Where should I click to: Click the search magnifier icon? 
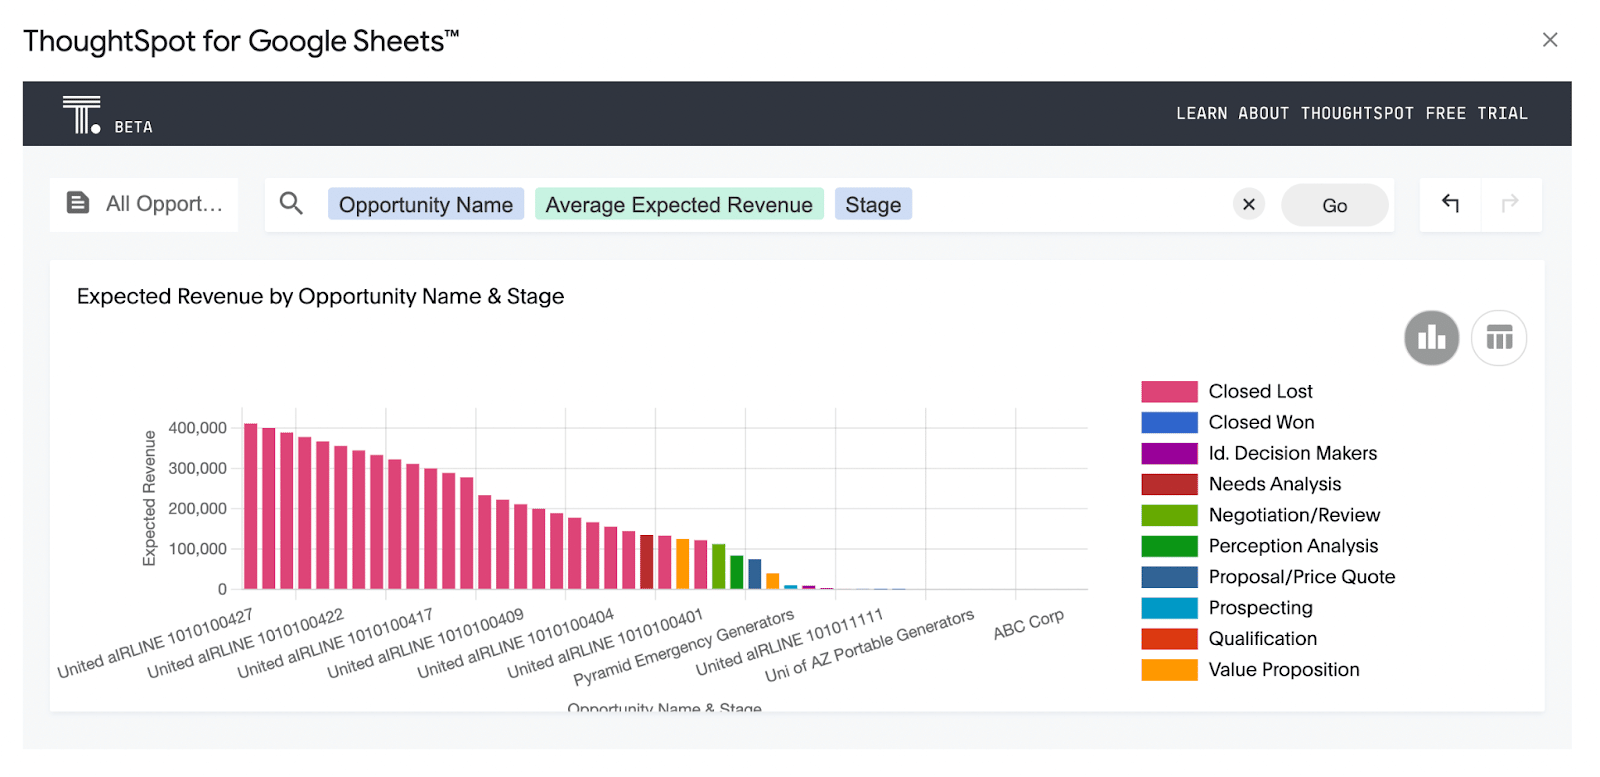tap(291, 204)
